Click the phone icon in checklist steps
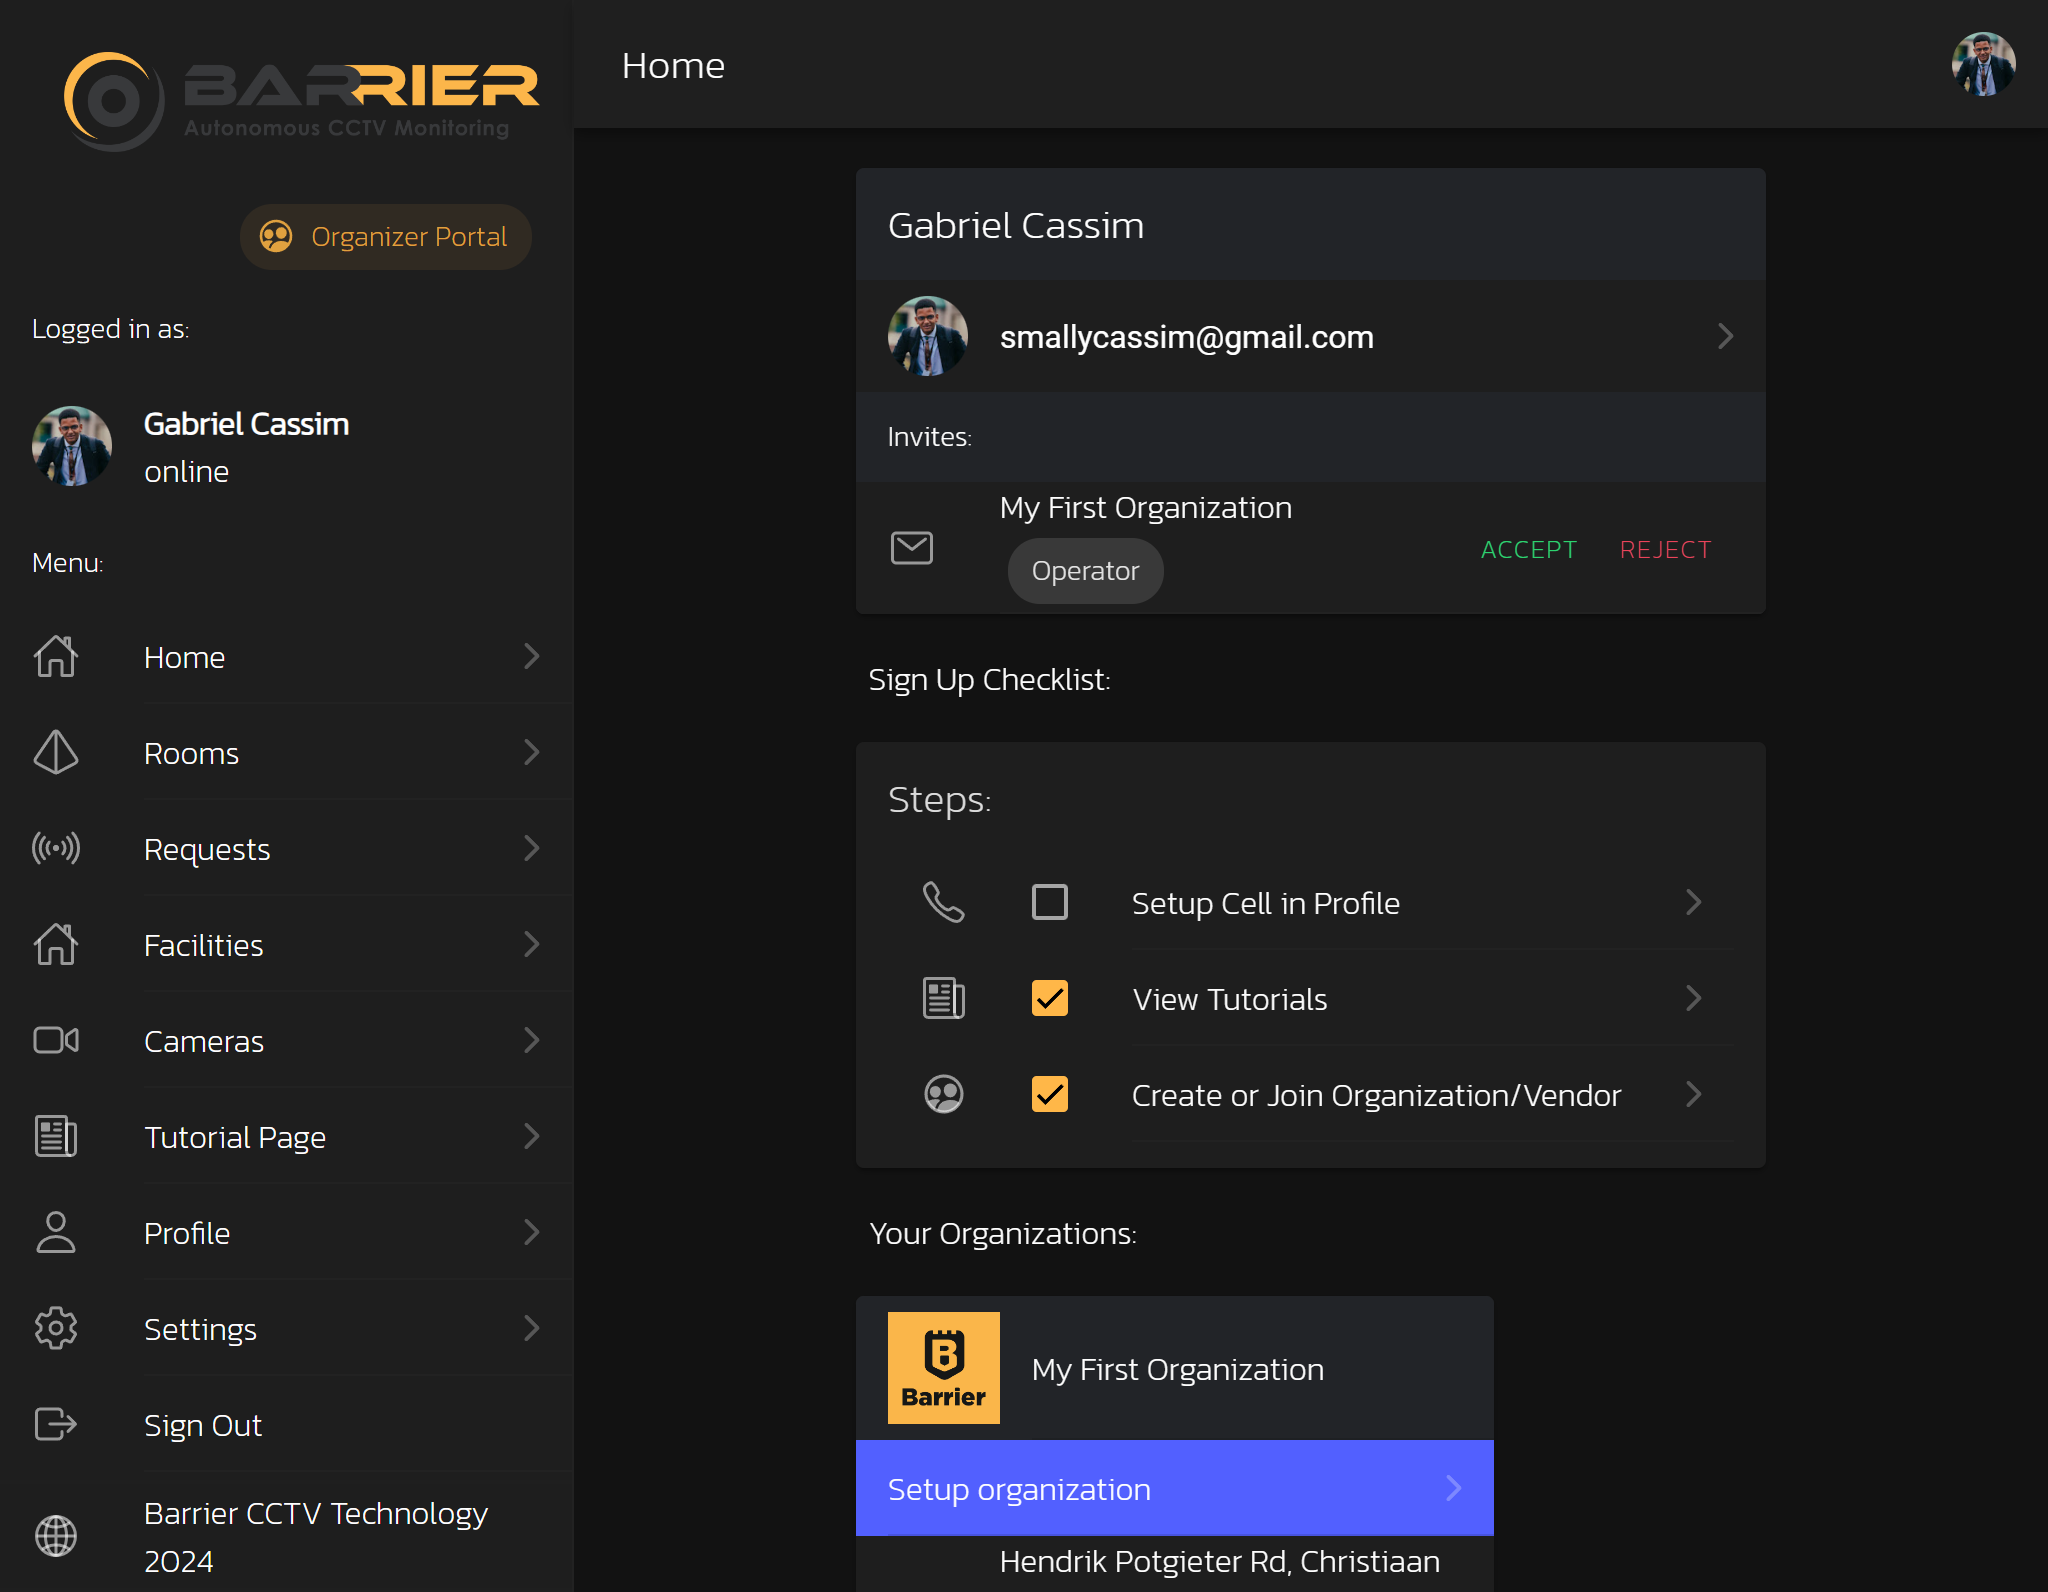This screenshot has height=1592, width=2048. coord(943,902)
